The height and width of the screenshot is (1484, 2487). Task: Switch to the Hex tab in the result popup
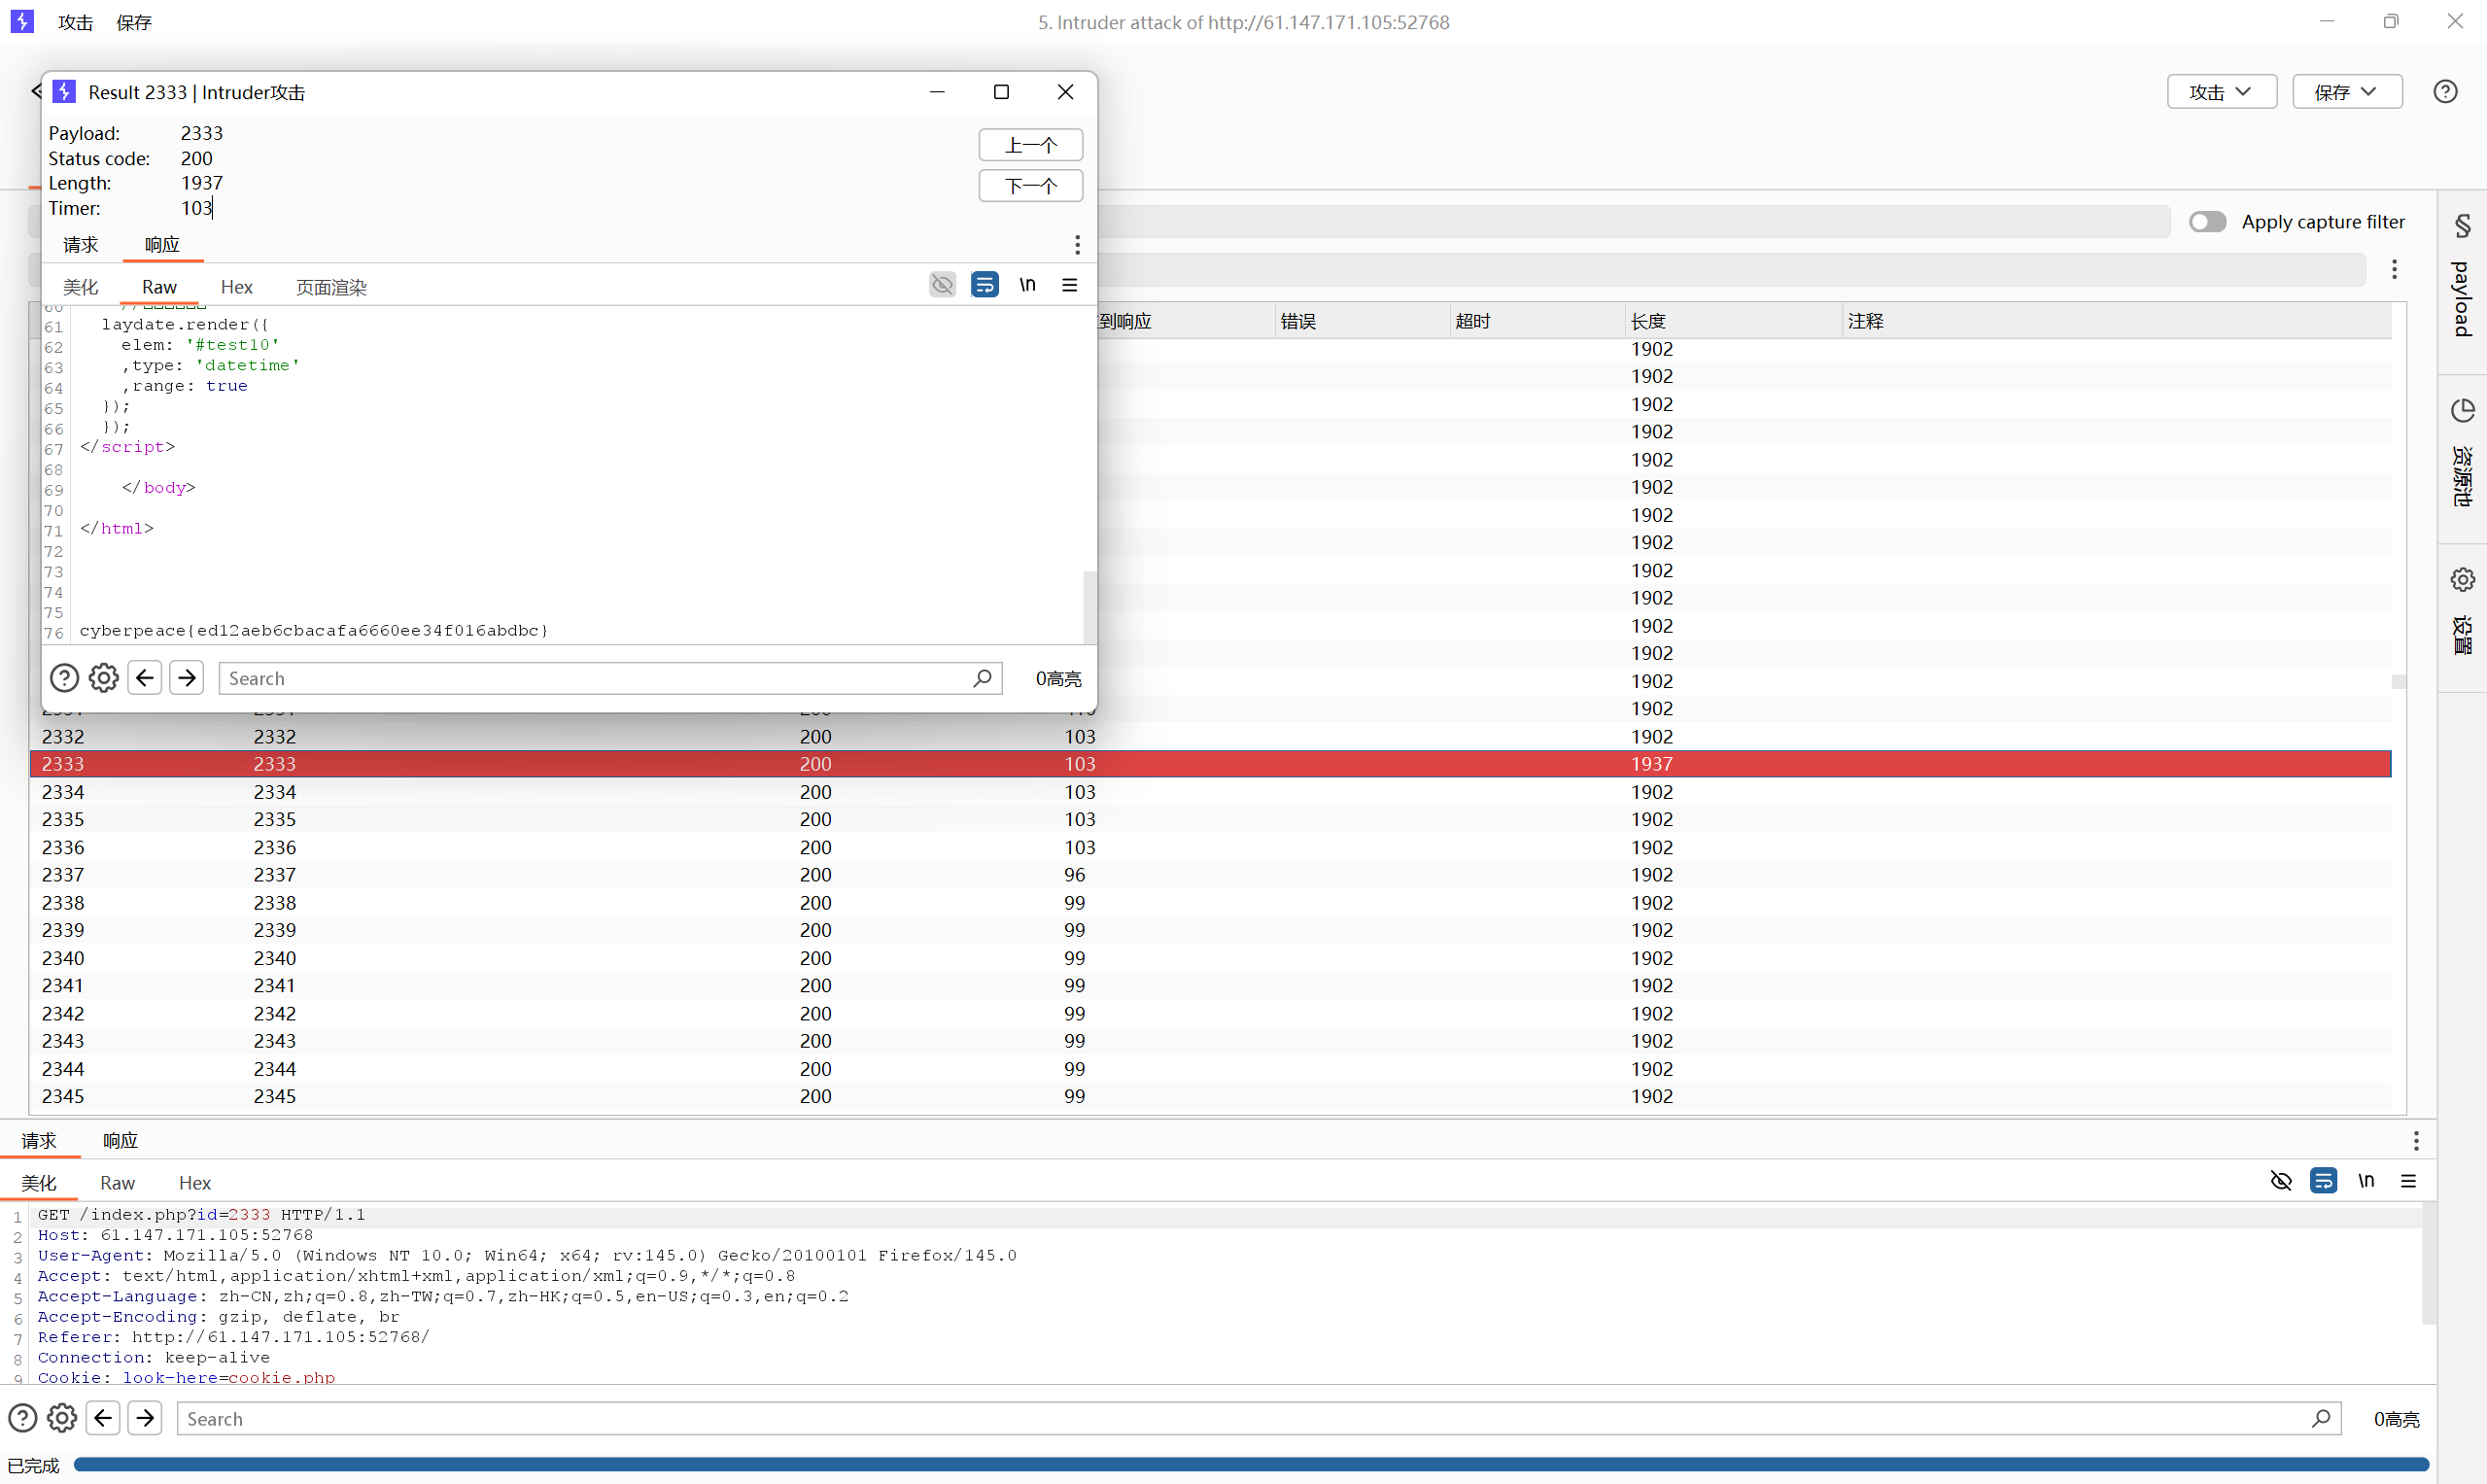click(x=236, y=287)
